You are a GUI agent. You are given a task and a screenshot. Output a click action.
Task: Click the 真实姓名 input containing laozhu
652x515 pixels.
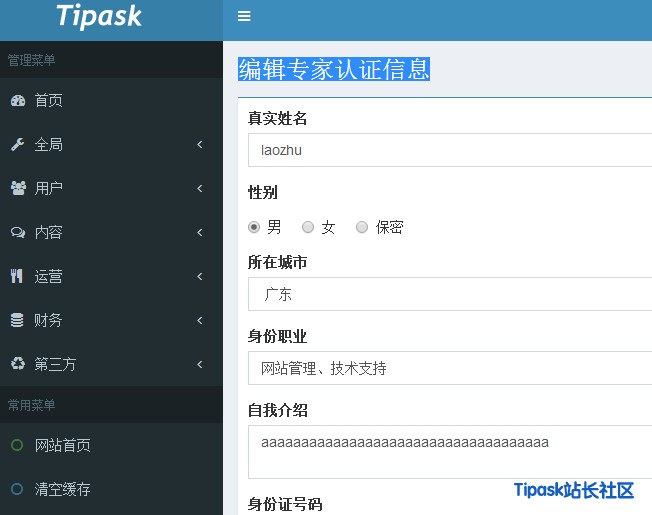coord(450,150)
